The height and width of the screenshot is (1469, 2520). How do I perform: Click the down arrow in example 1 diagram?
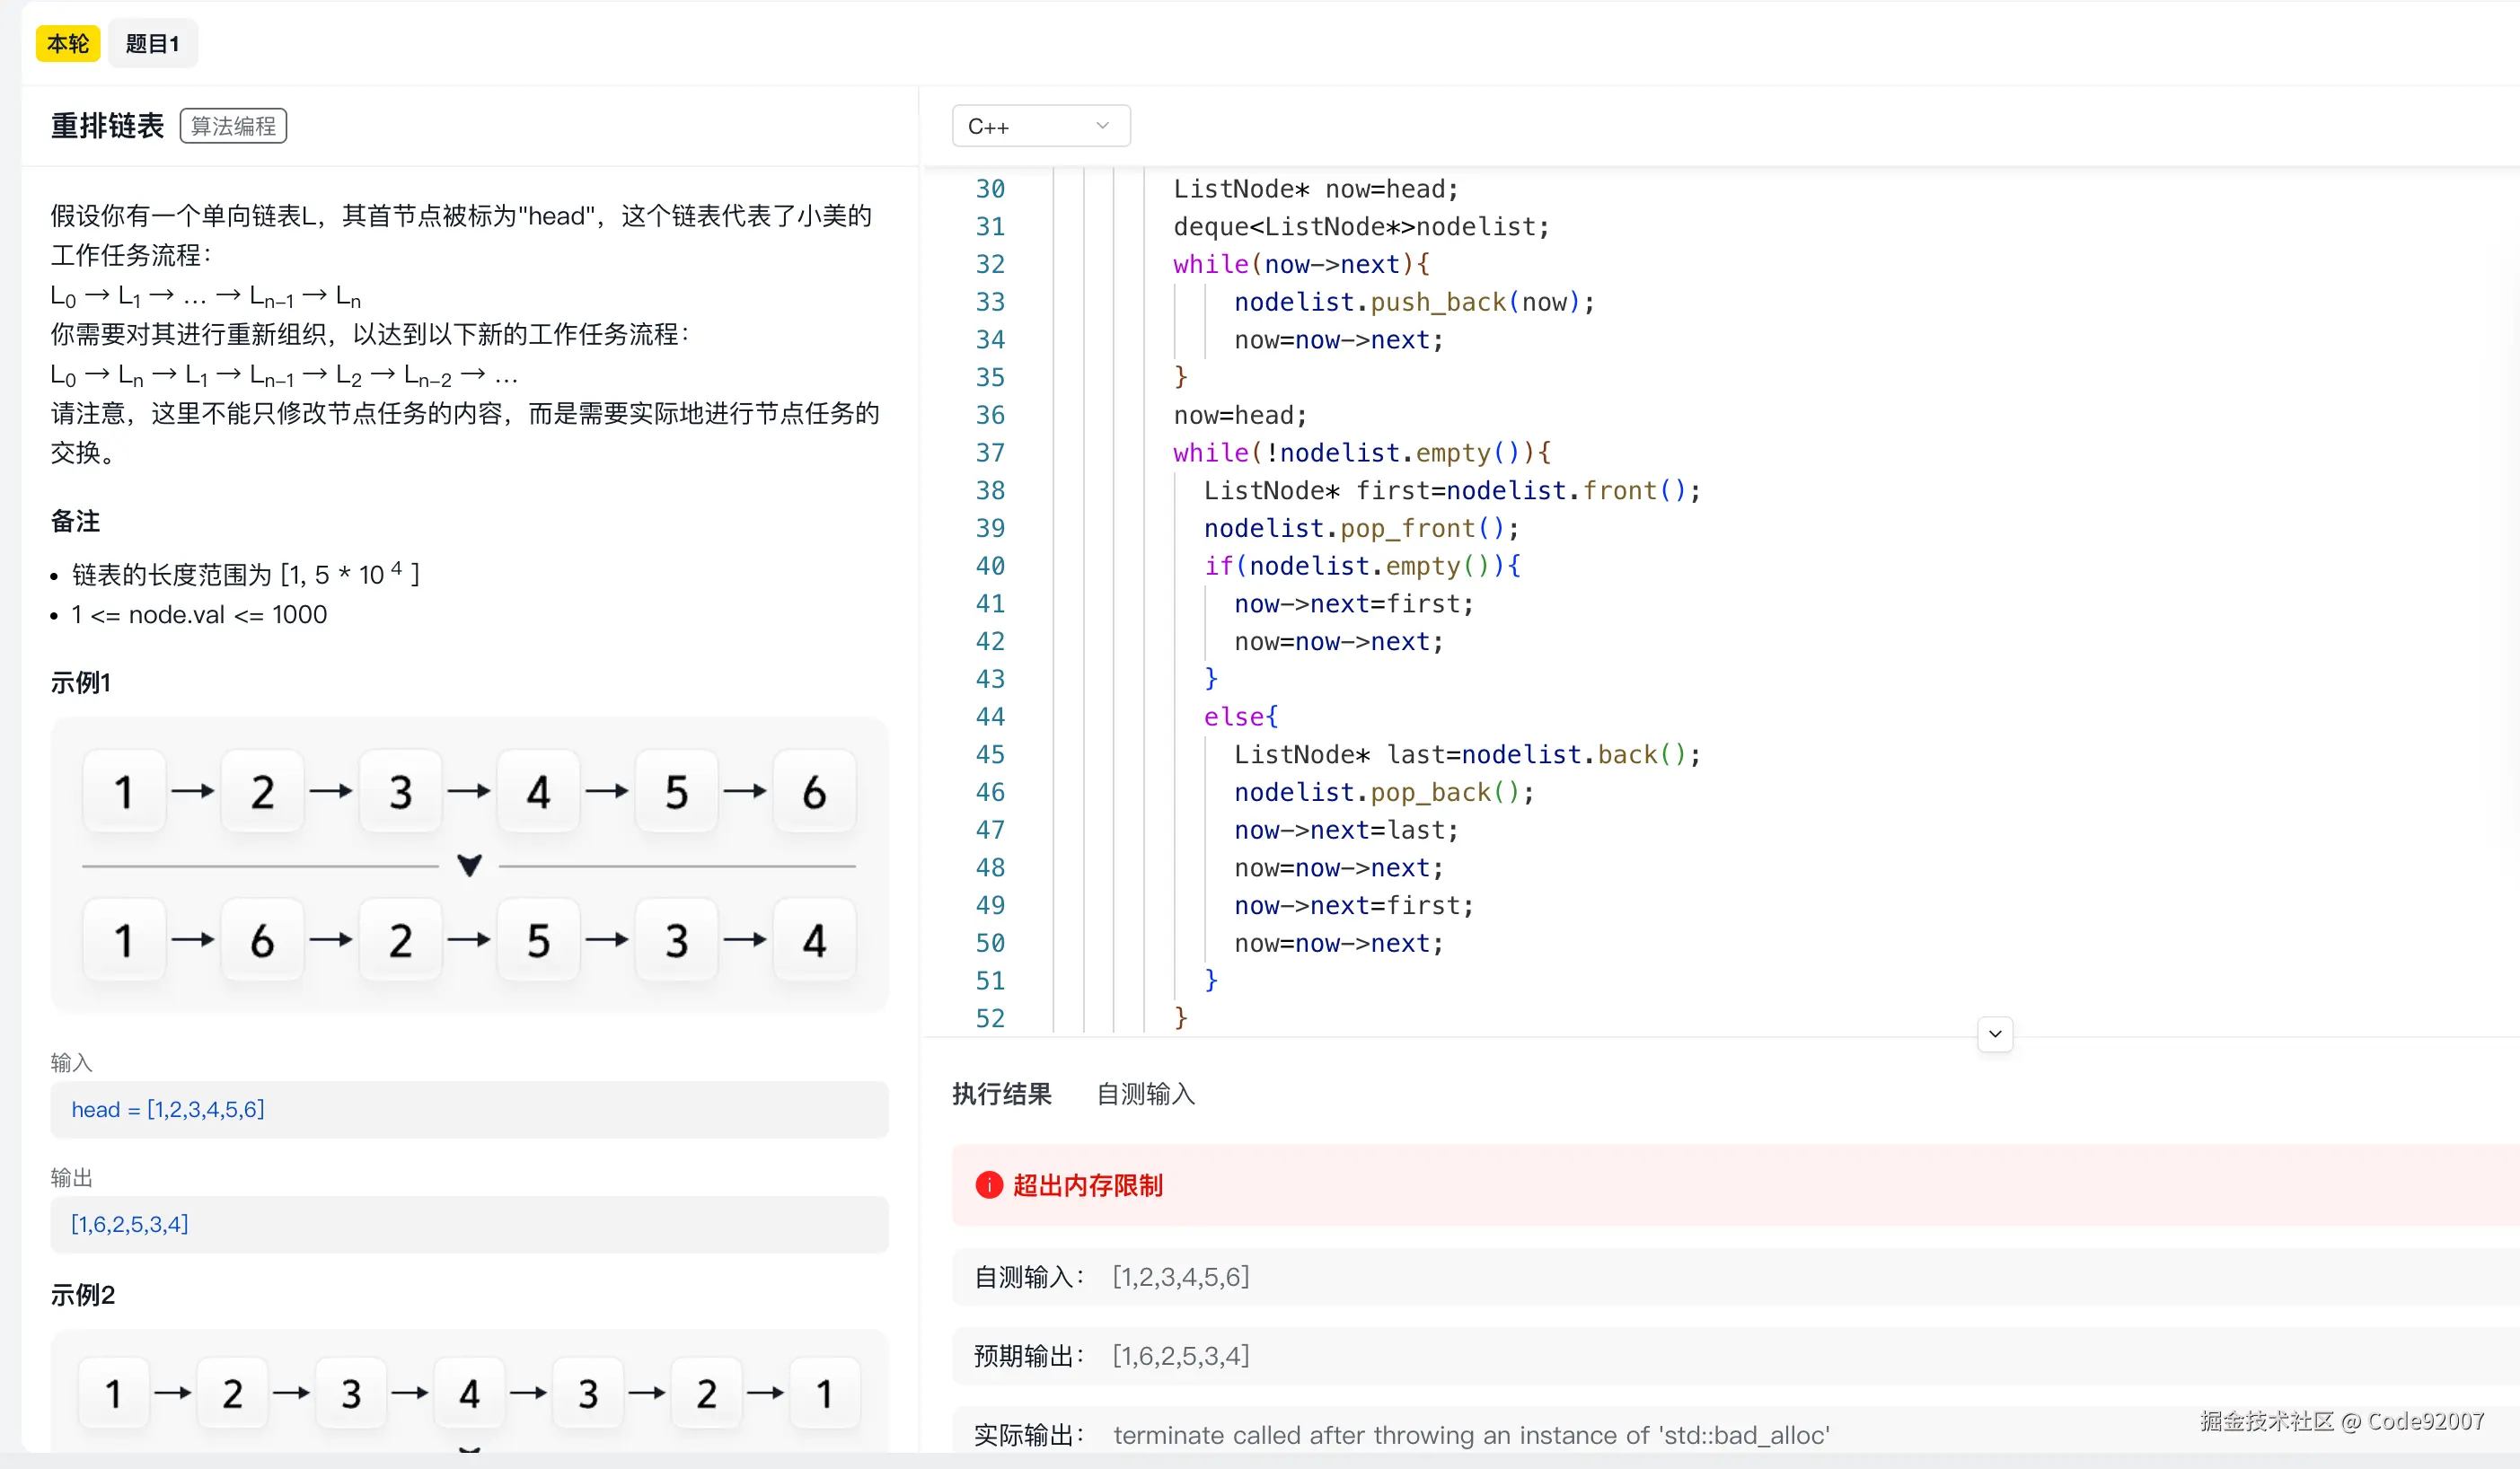469,865
